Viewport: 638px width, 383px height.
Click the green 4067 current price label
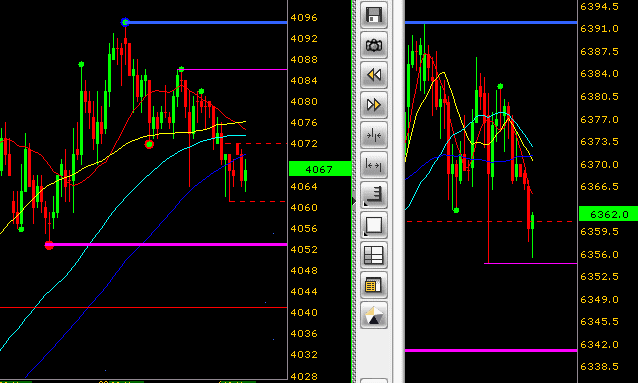click(x=320, y=169)
